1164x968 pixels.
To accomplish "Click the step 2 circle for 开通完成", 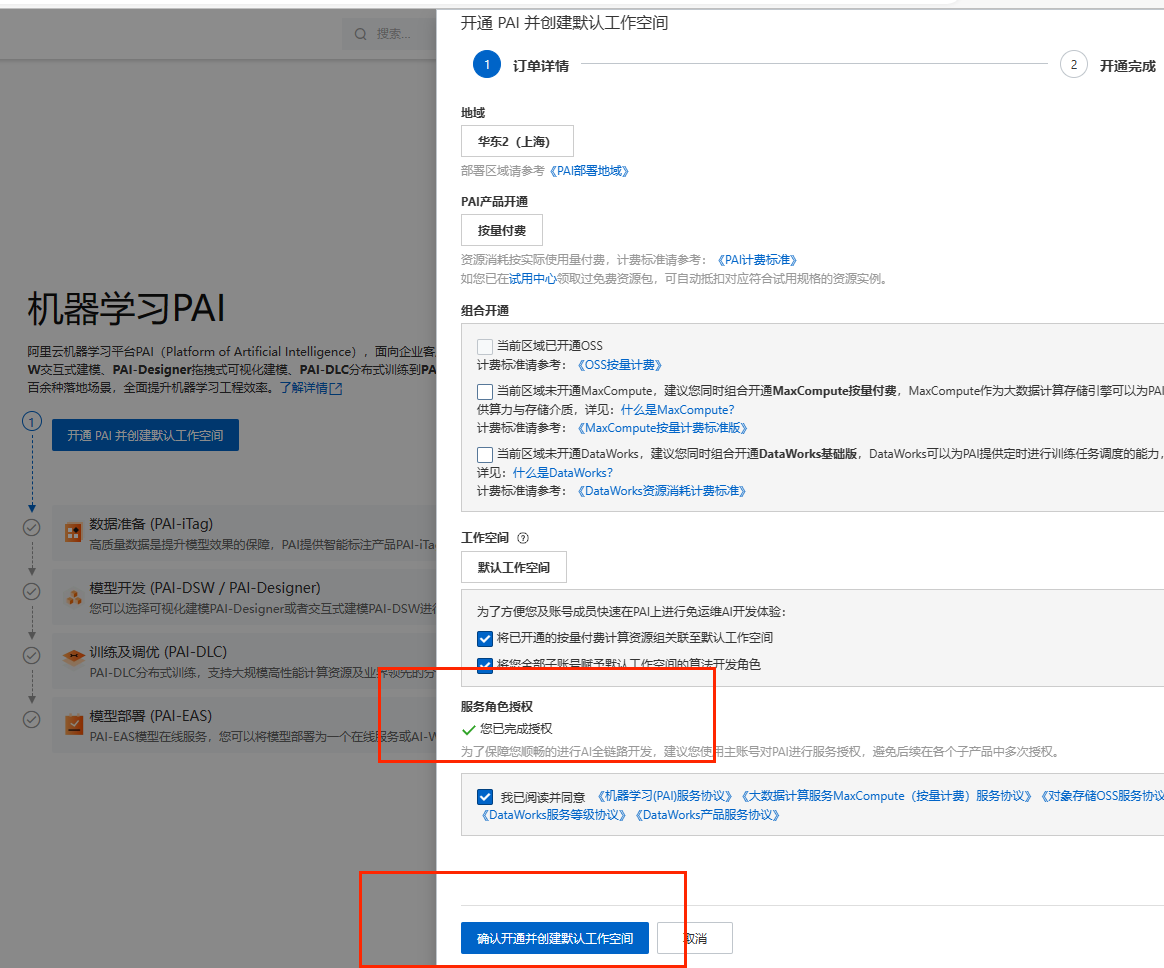I will pyautogui.click(x=1073, y=65).
